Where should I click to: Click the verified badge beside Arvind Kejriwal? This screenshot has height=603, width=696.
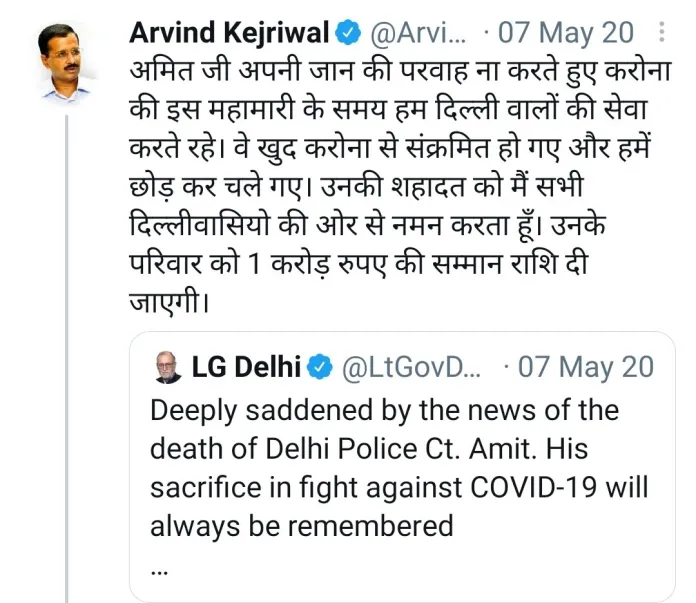347,32
